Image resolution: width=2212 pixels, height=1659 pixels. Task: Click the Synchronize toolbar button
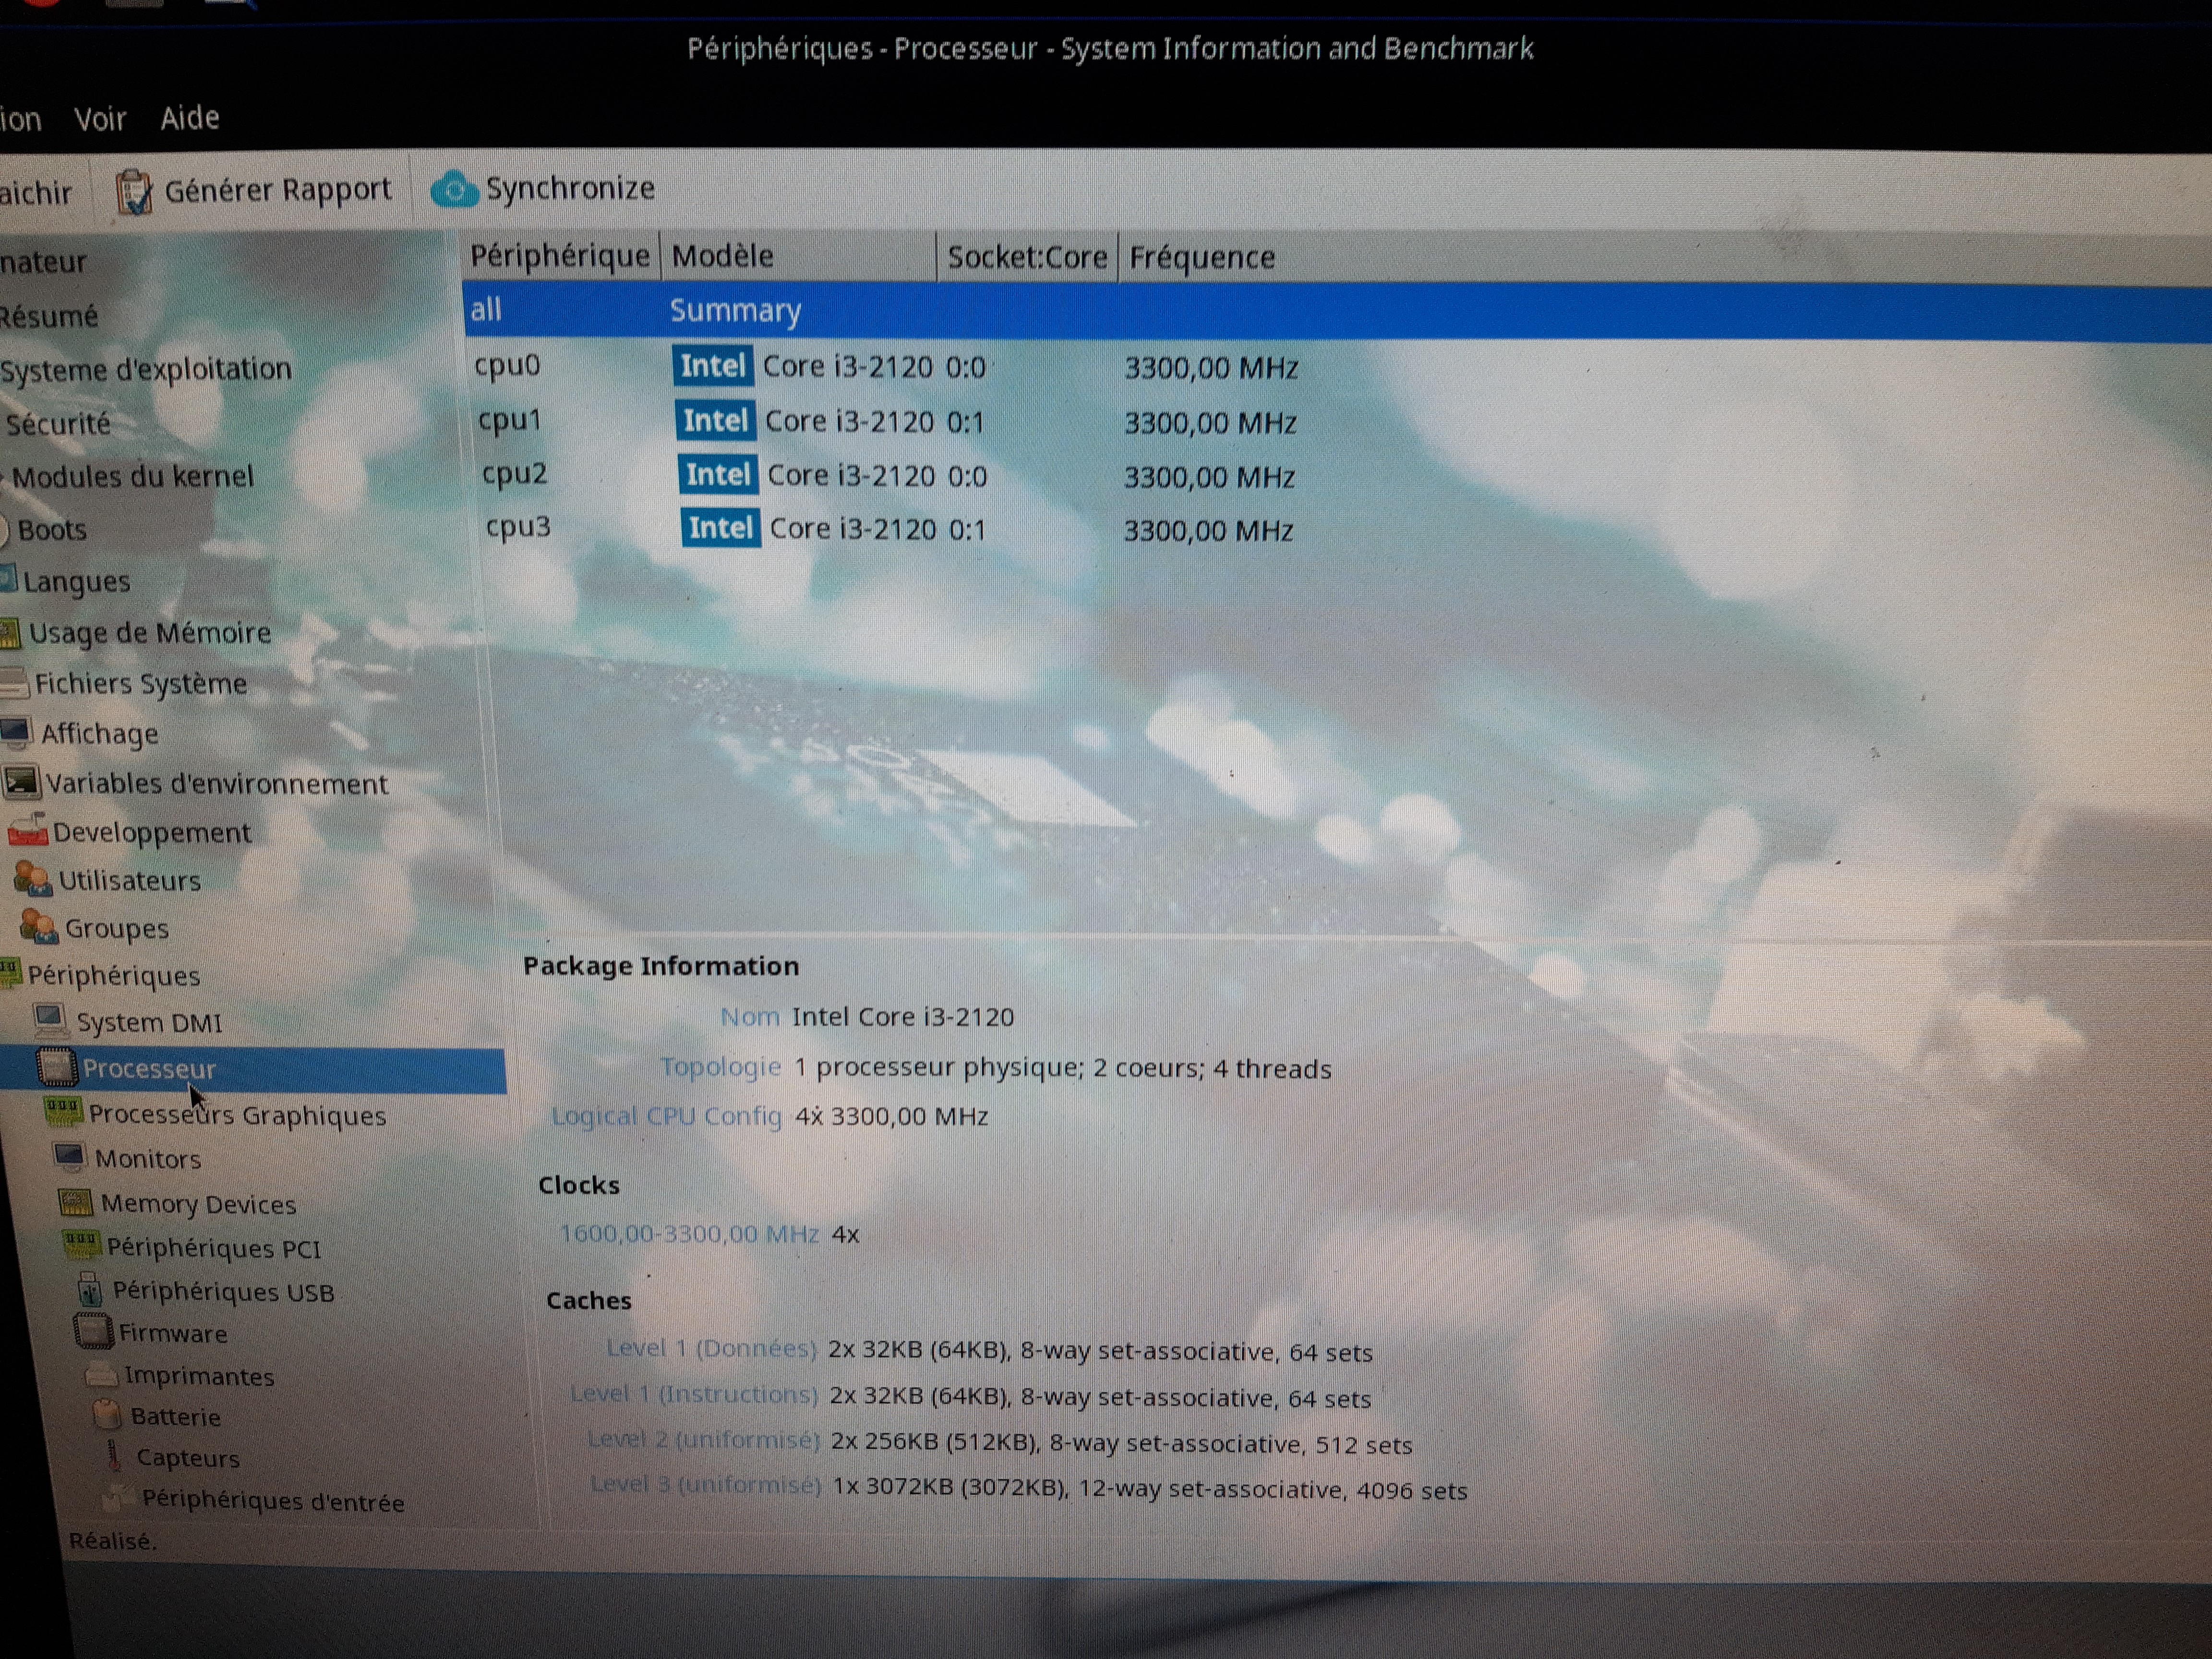click(543, 188)
